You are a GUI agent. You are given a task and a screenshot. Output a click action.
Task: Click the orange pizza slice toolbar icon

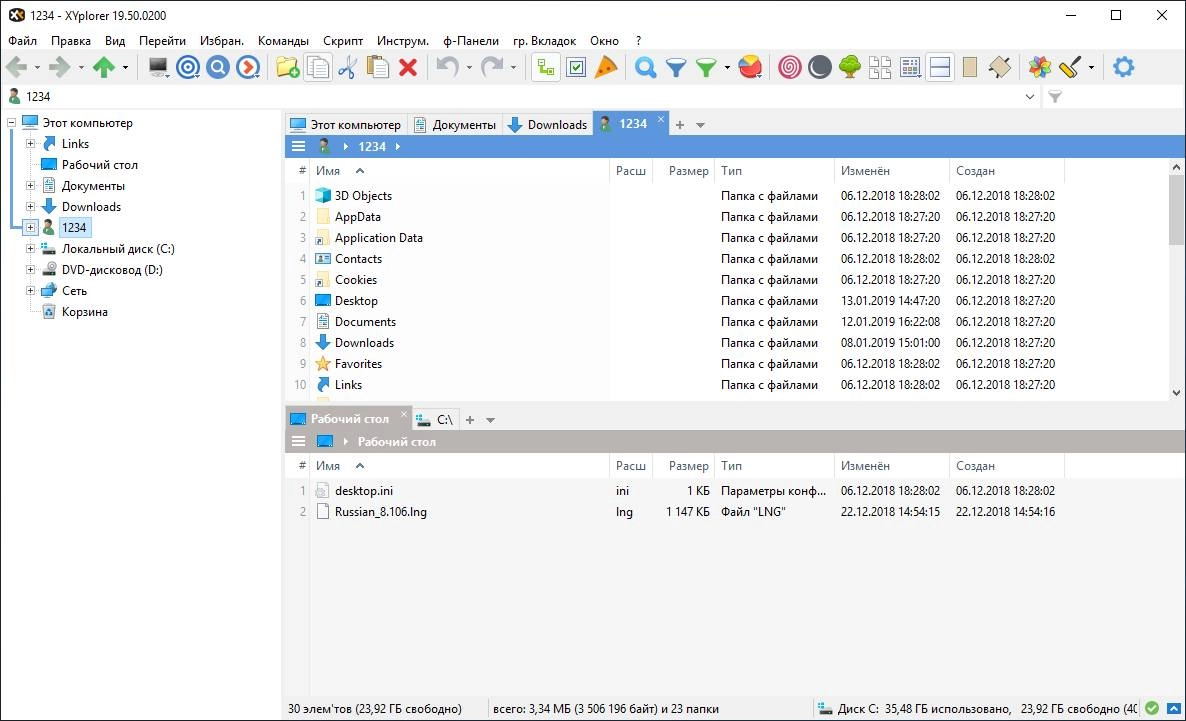tap(606, 67)
